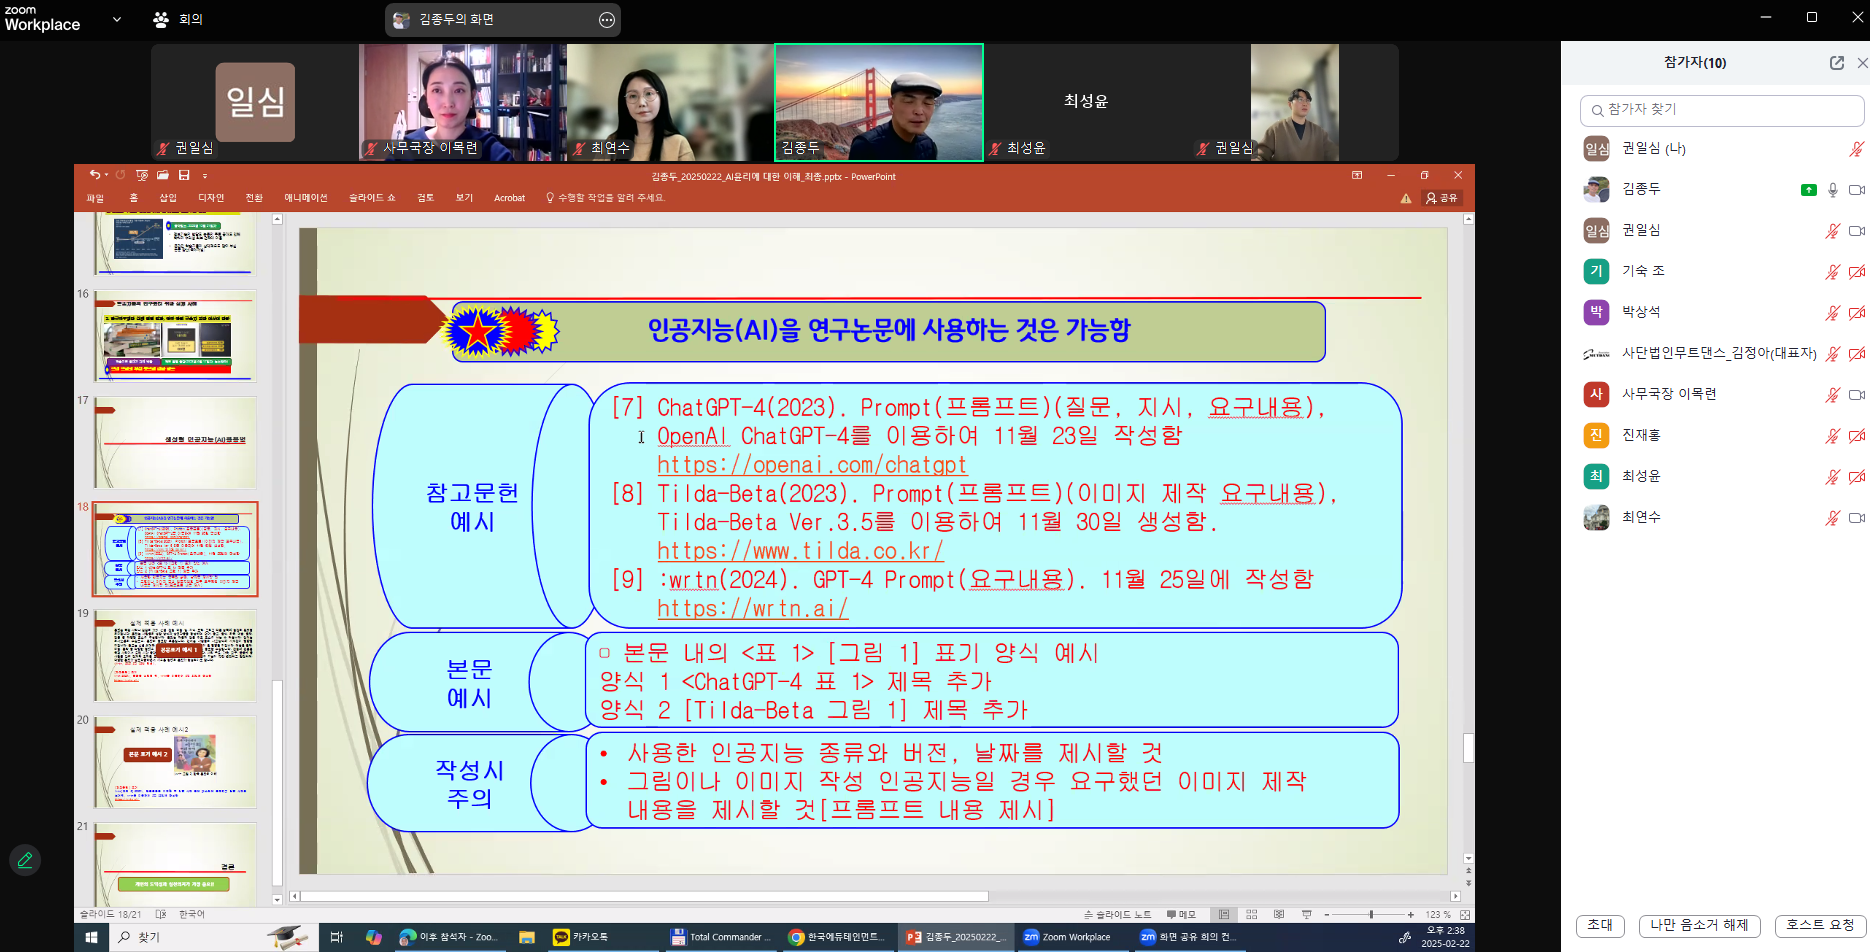
Task: Toggle 김종두 camera icon in participants
Action: tap(1857, 189)
